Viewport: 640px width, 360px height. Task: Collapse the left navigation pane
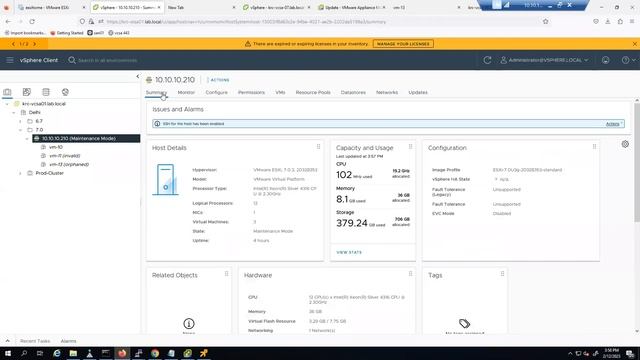click(x=138, y=76)
